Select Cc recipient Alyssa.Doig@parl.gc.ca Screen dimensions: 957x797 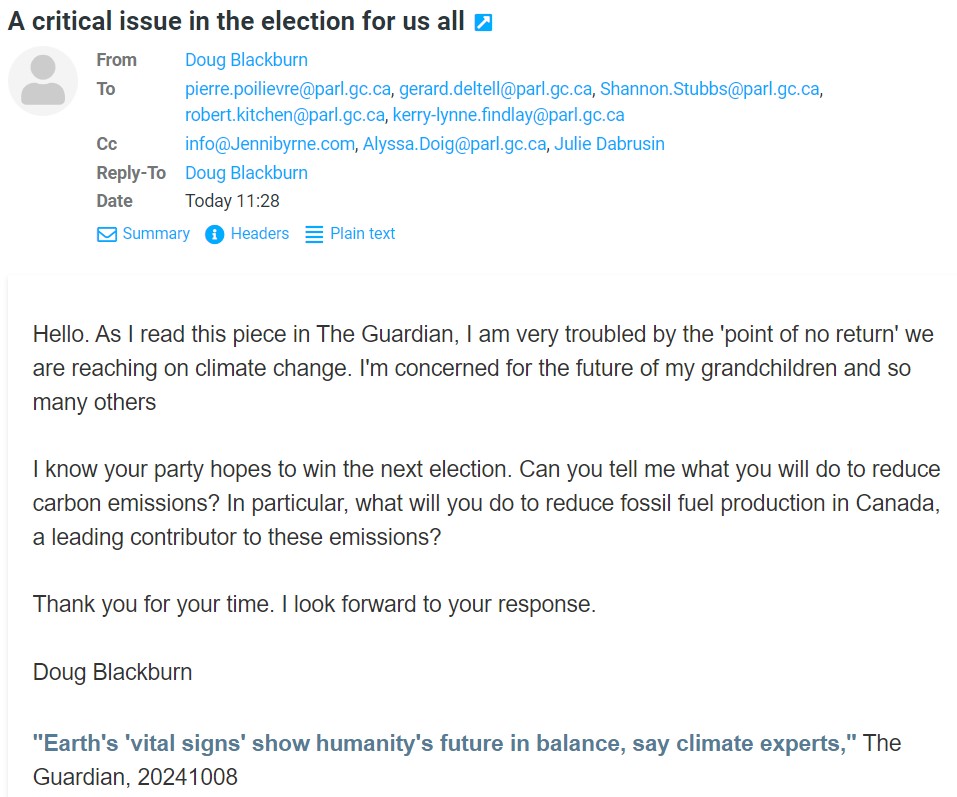click(x=454, y=144)
